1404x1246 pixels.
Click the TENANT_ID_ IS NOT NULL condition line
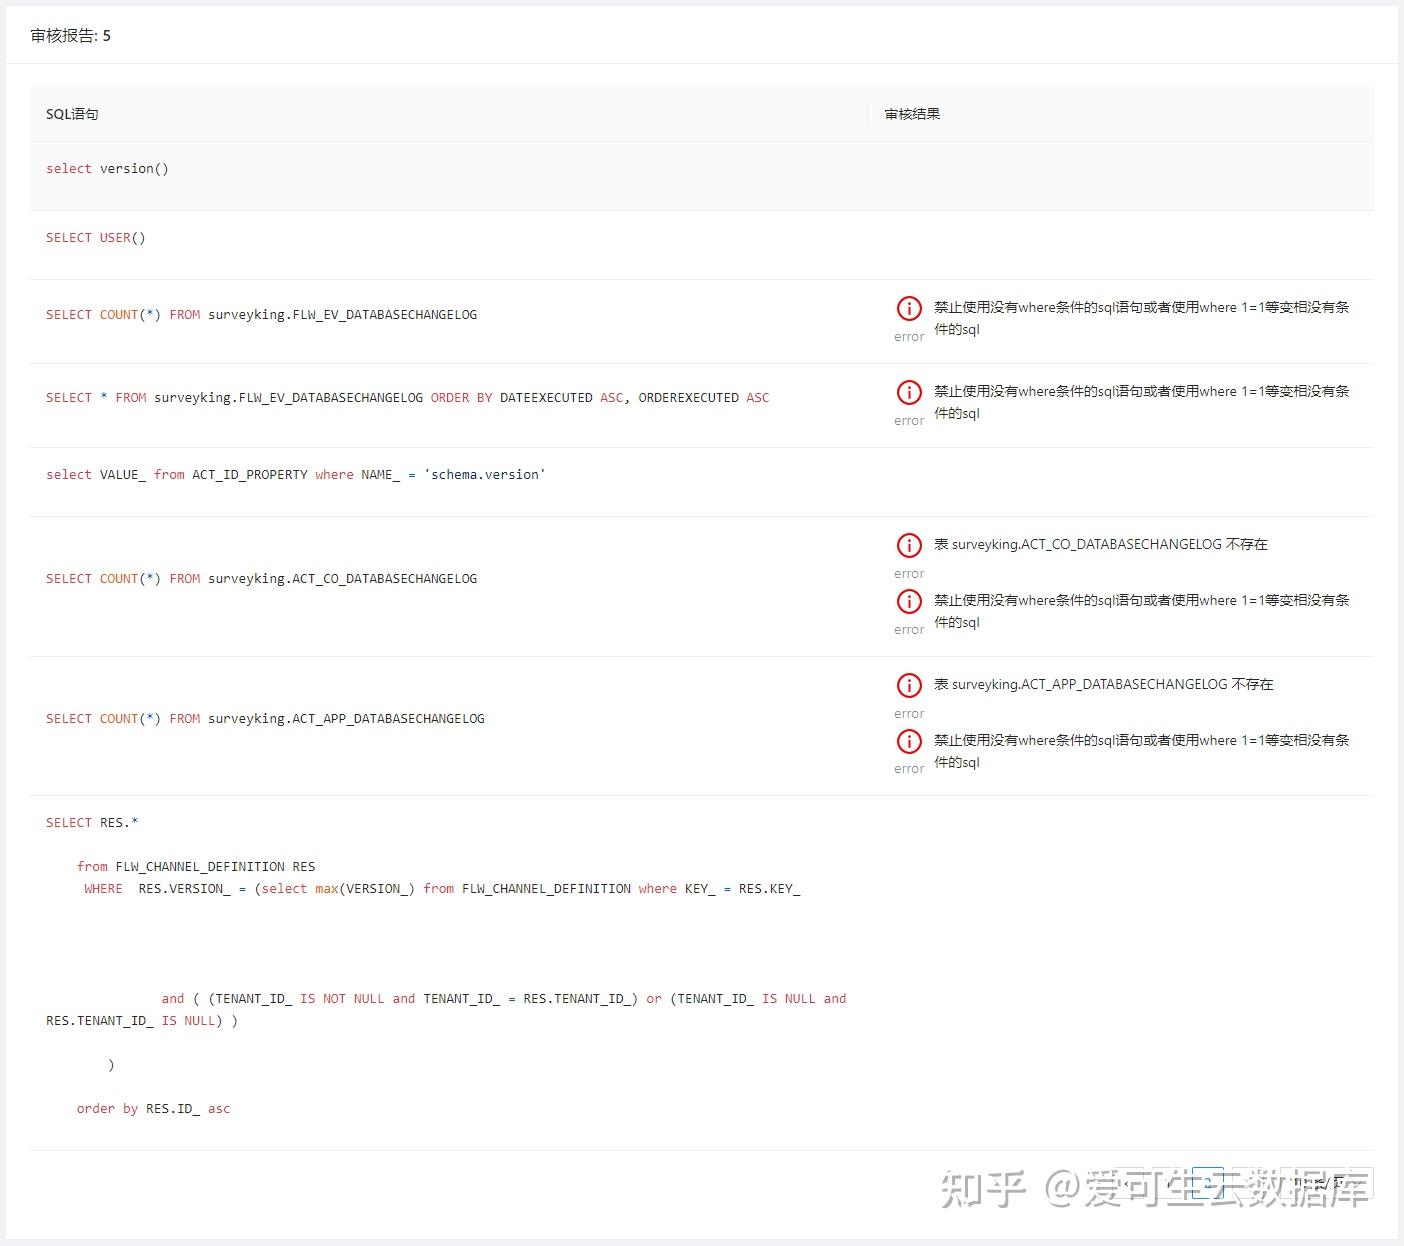click(x=504, y=999)
